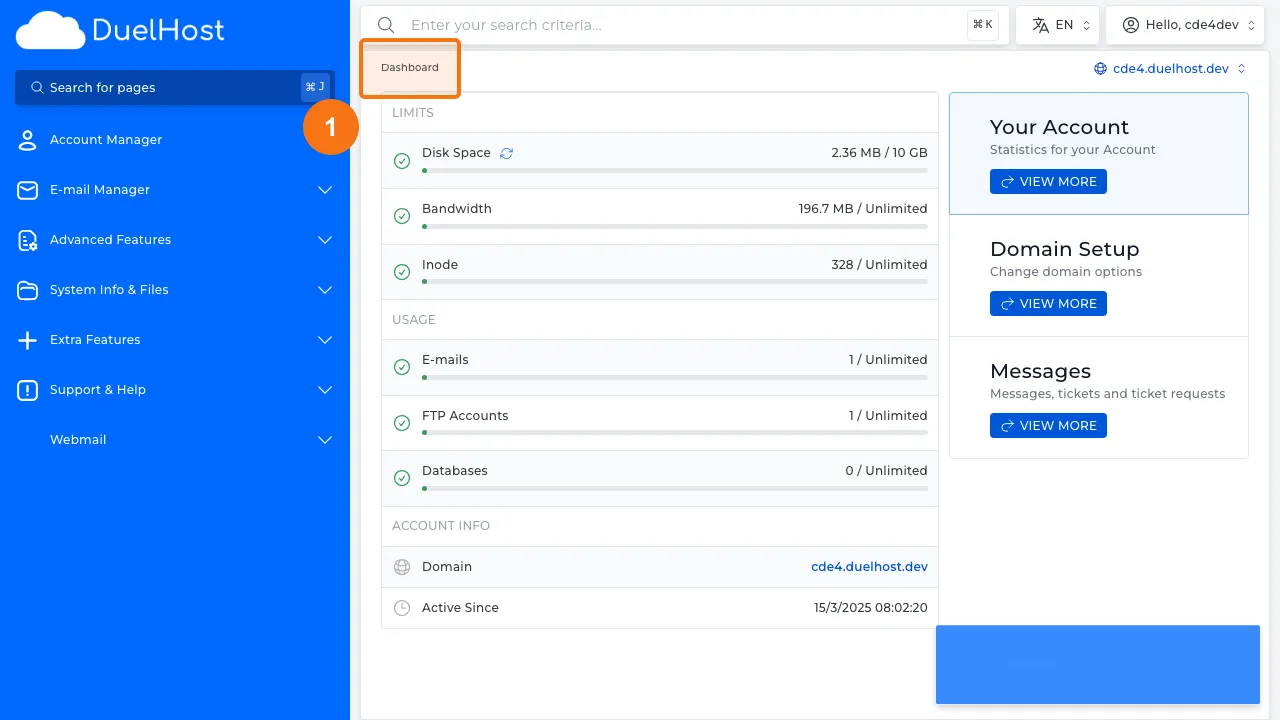Click the search magnifier icon
Image resolution: width=1280 pixels, height=720 pixels.
coord(386,25)
